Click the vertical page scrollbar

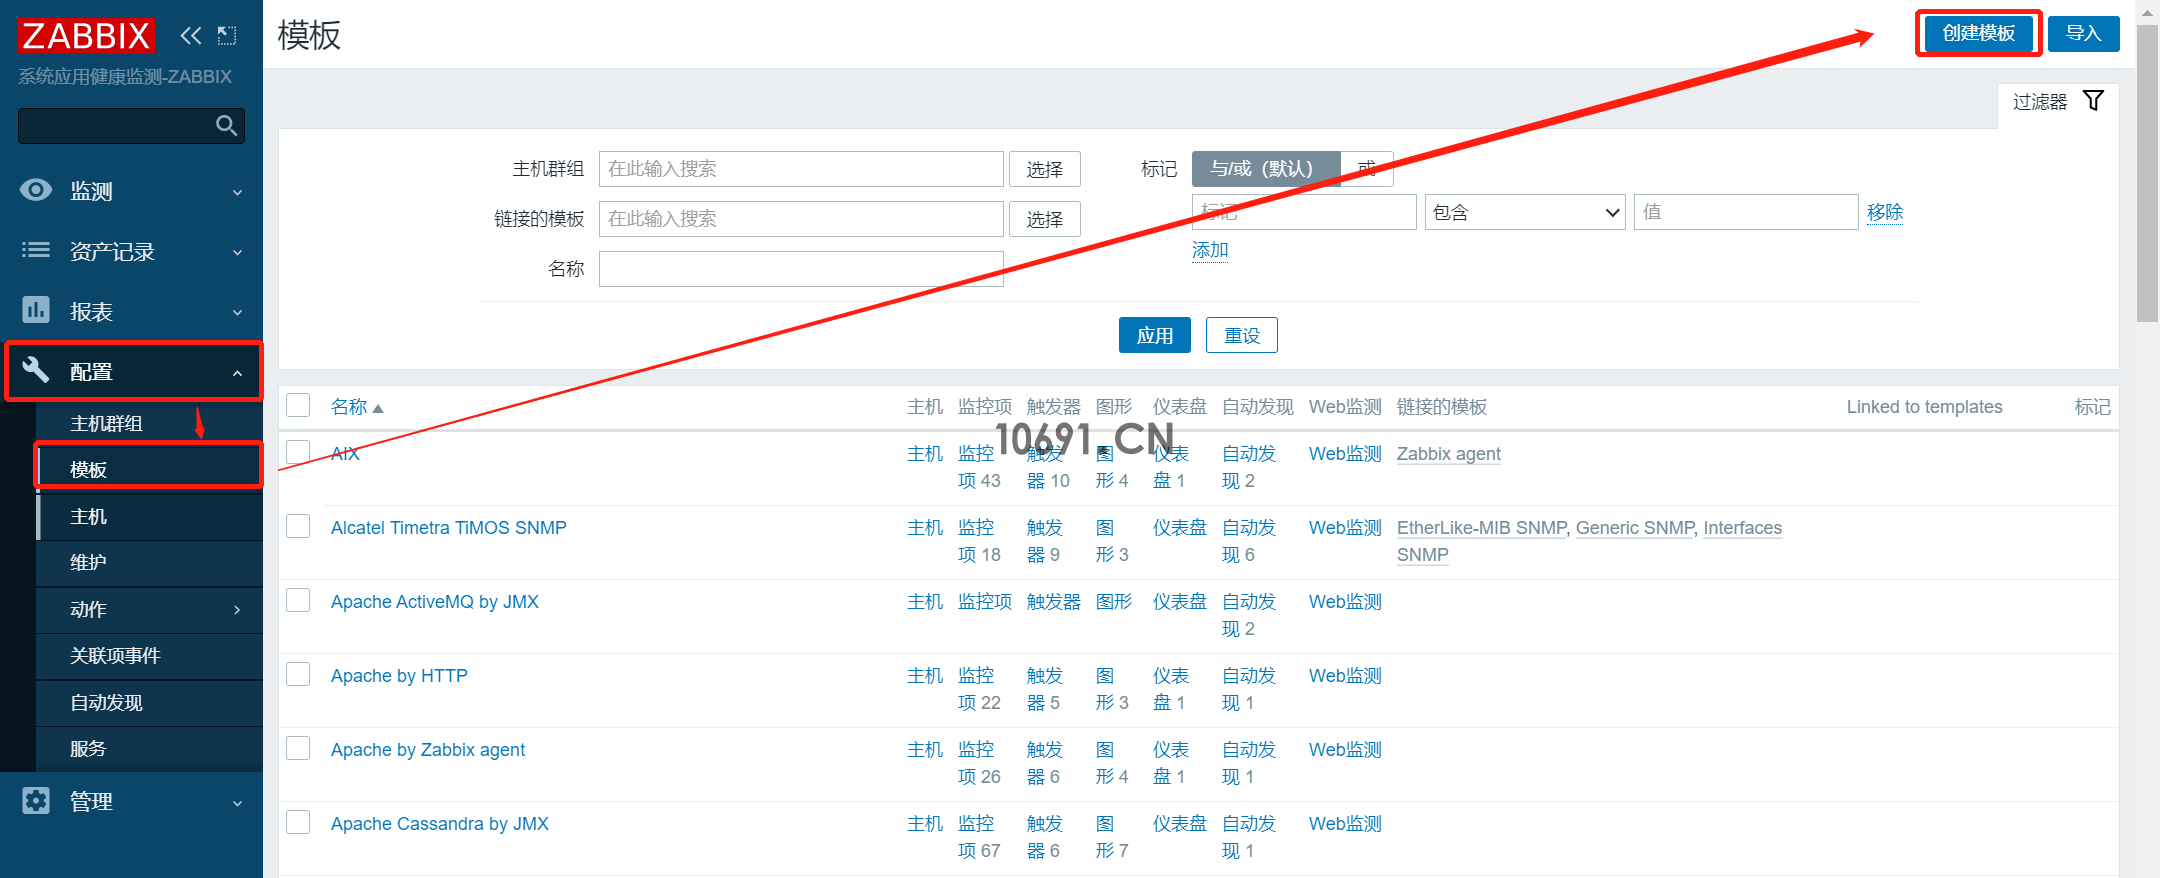(2147, 172)
